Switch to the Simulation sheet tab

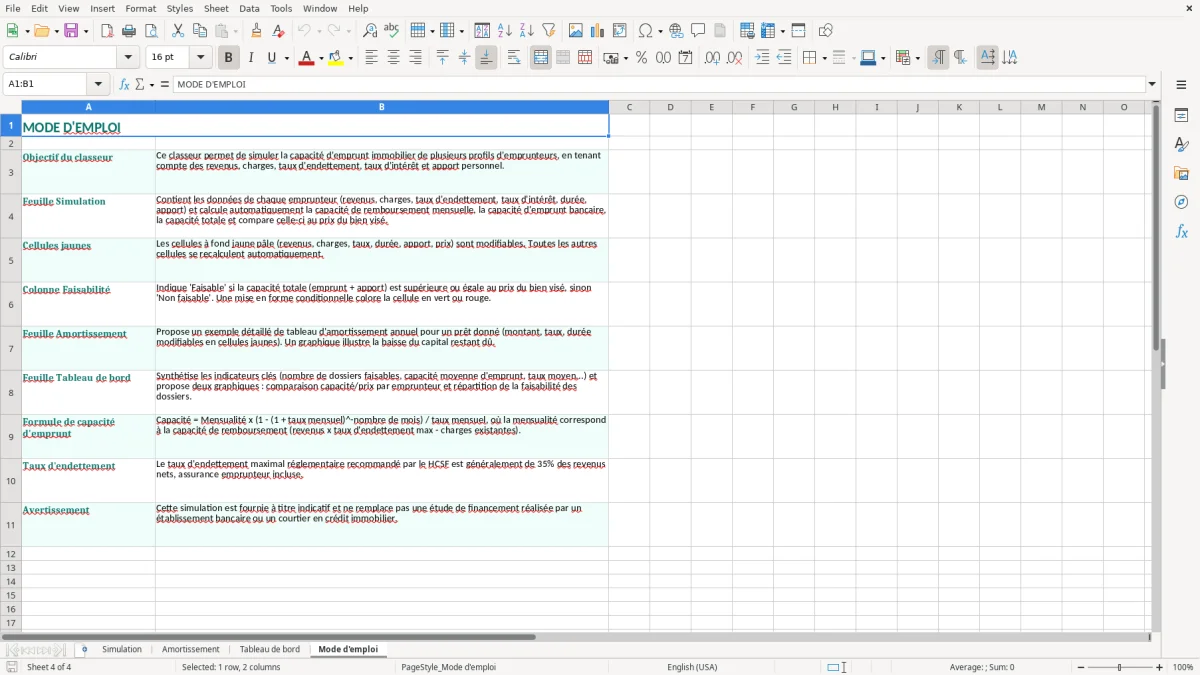[x=122, y=649]
